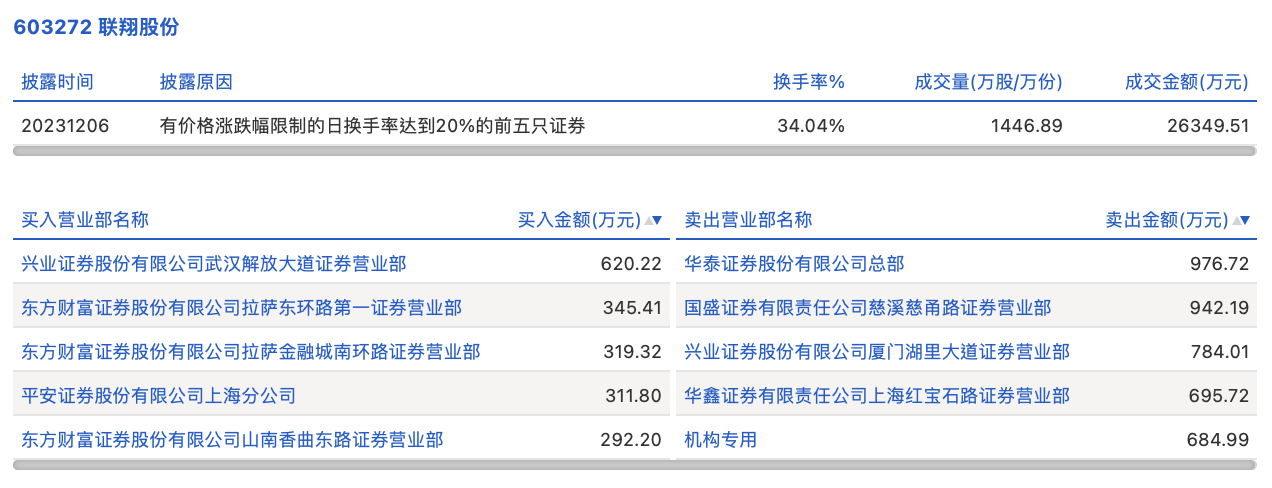
Task: Open 东方财富证券山南香曲东路证券营业部 link
Action: point(232,439)
